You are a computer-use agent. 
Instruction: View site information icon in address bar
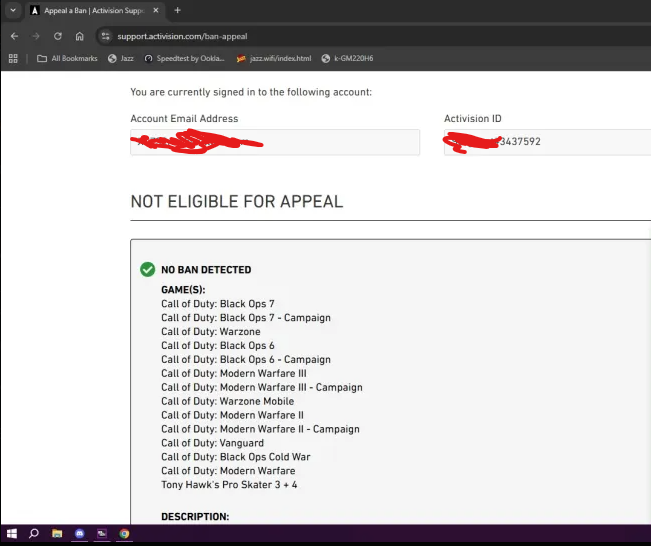pyautogui.click(x=106, y=36)
